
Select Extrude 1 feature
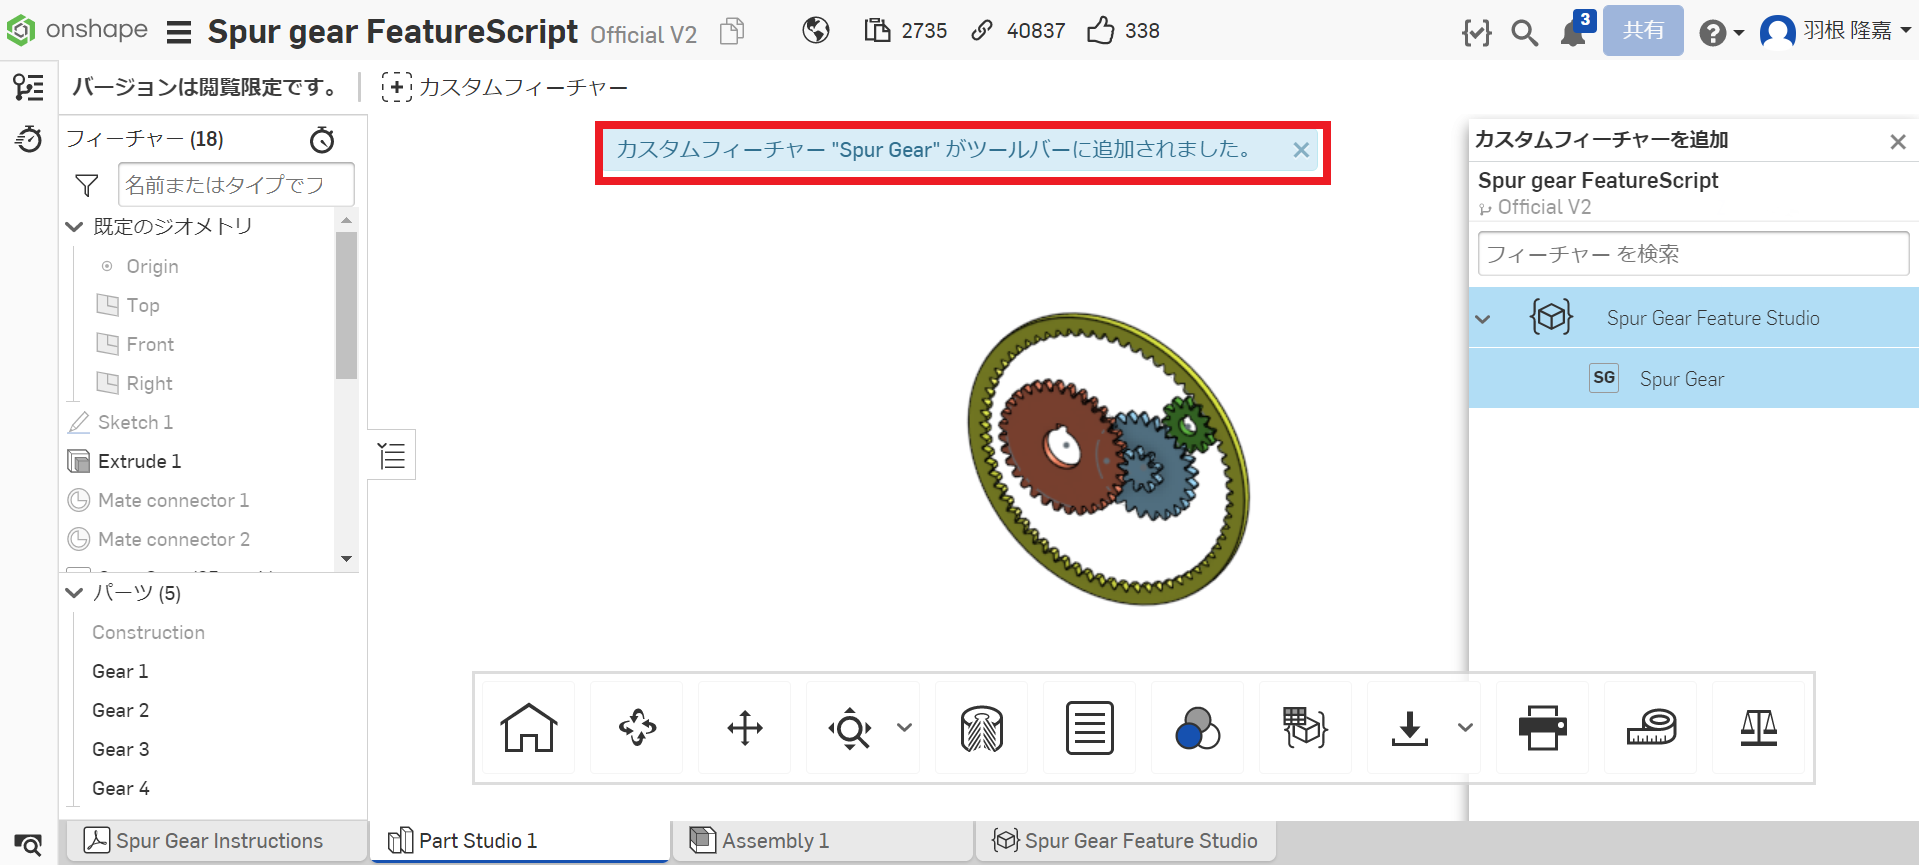click(139, 461)
